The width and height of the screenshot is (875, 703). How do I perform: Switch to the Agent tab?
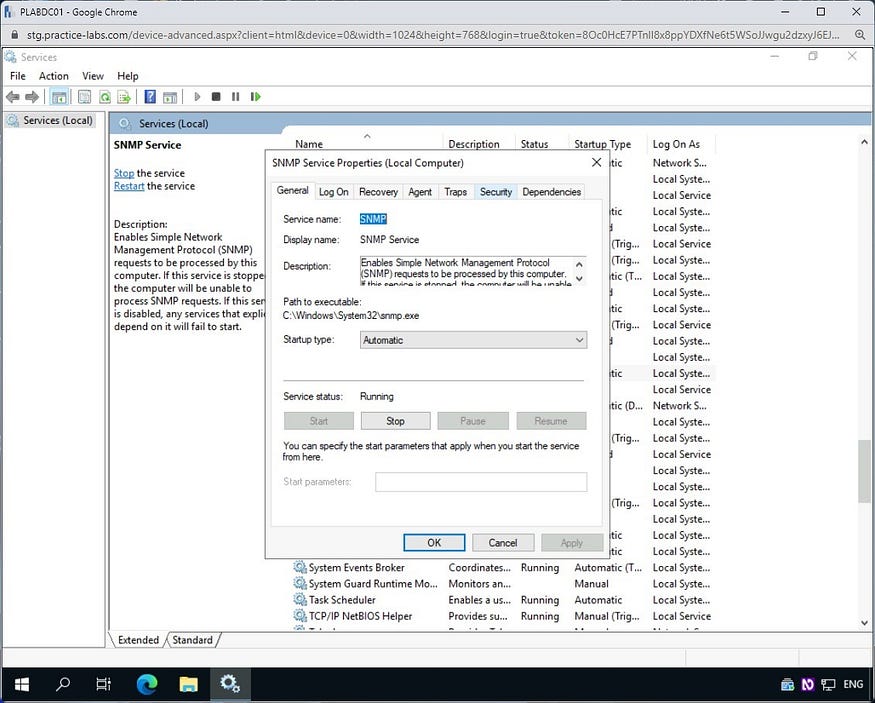click(420, 192)
